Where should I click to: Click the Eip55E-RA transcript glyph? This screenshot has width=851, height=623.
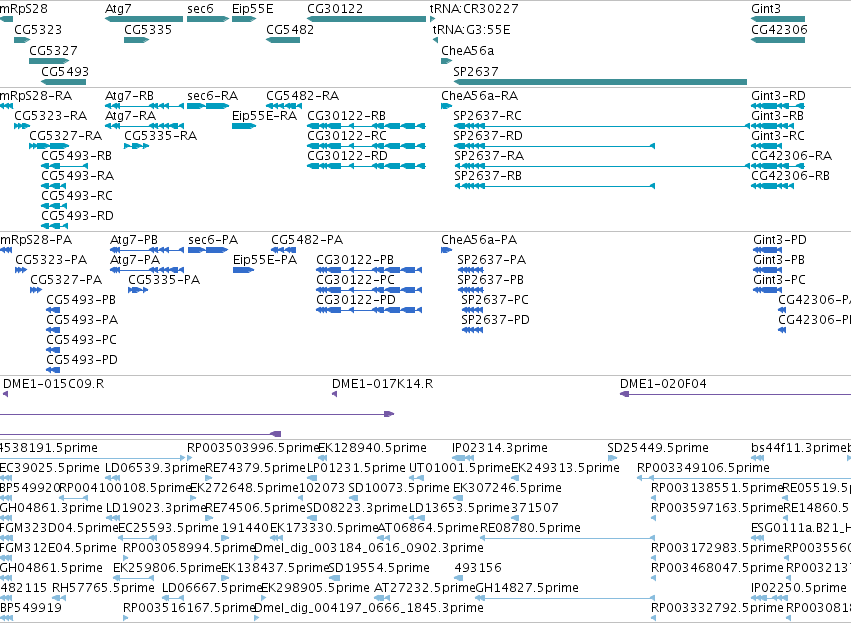(x=244, y=126)
